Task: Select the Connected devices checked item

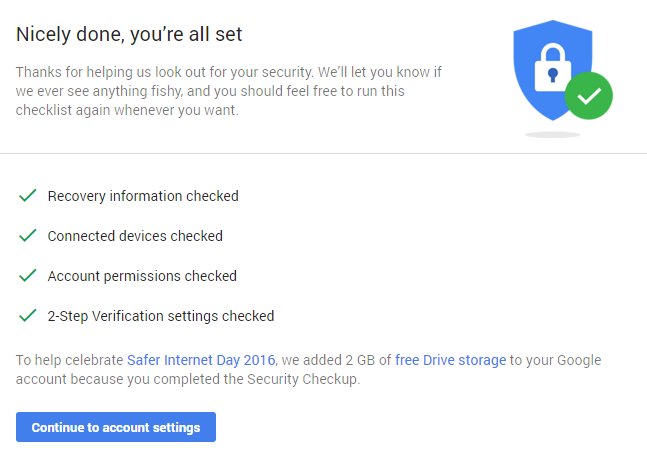Action: 135,236
